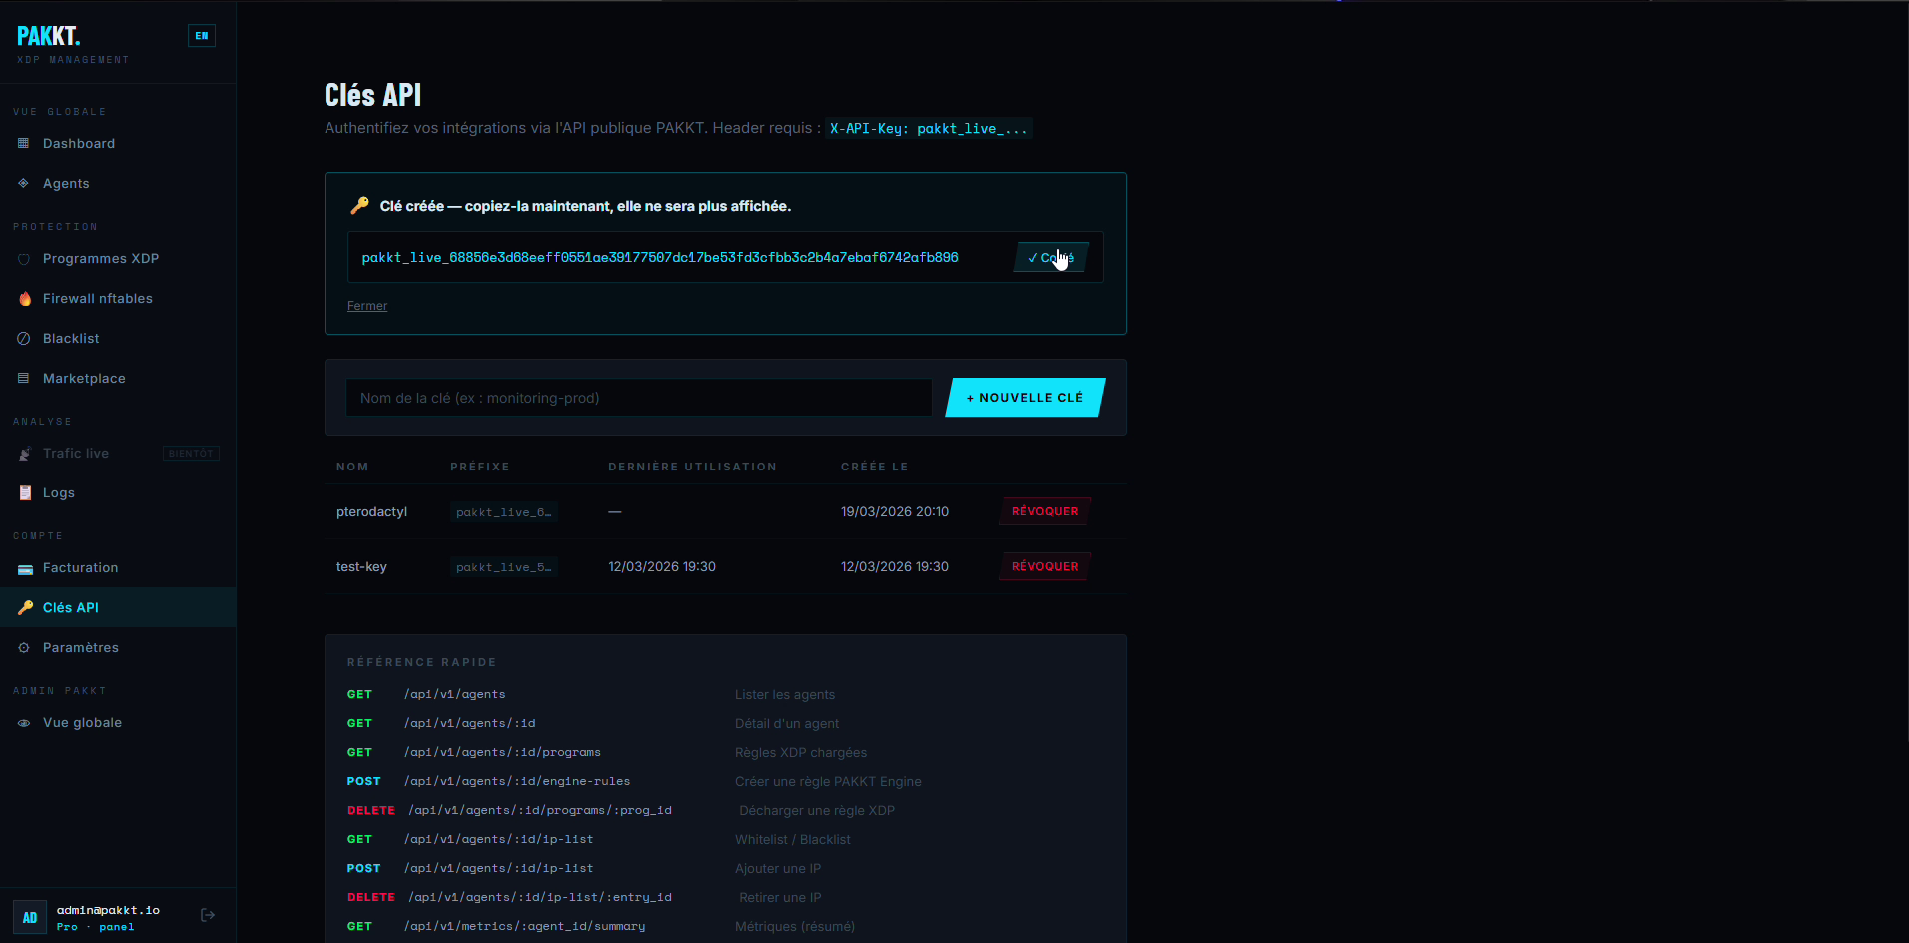Click the Fermer link under the key
This screenshot has width=1909, height=943.
click(x=367, y=306)
